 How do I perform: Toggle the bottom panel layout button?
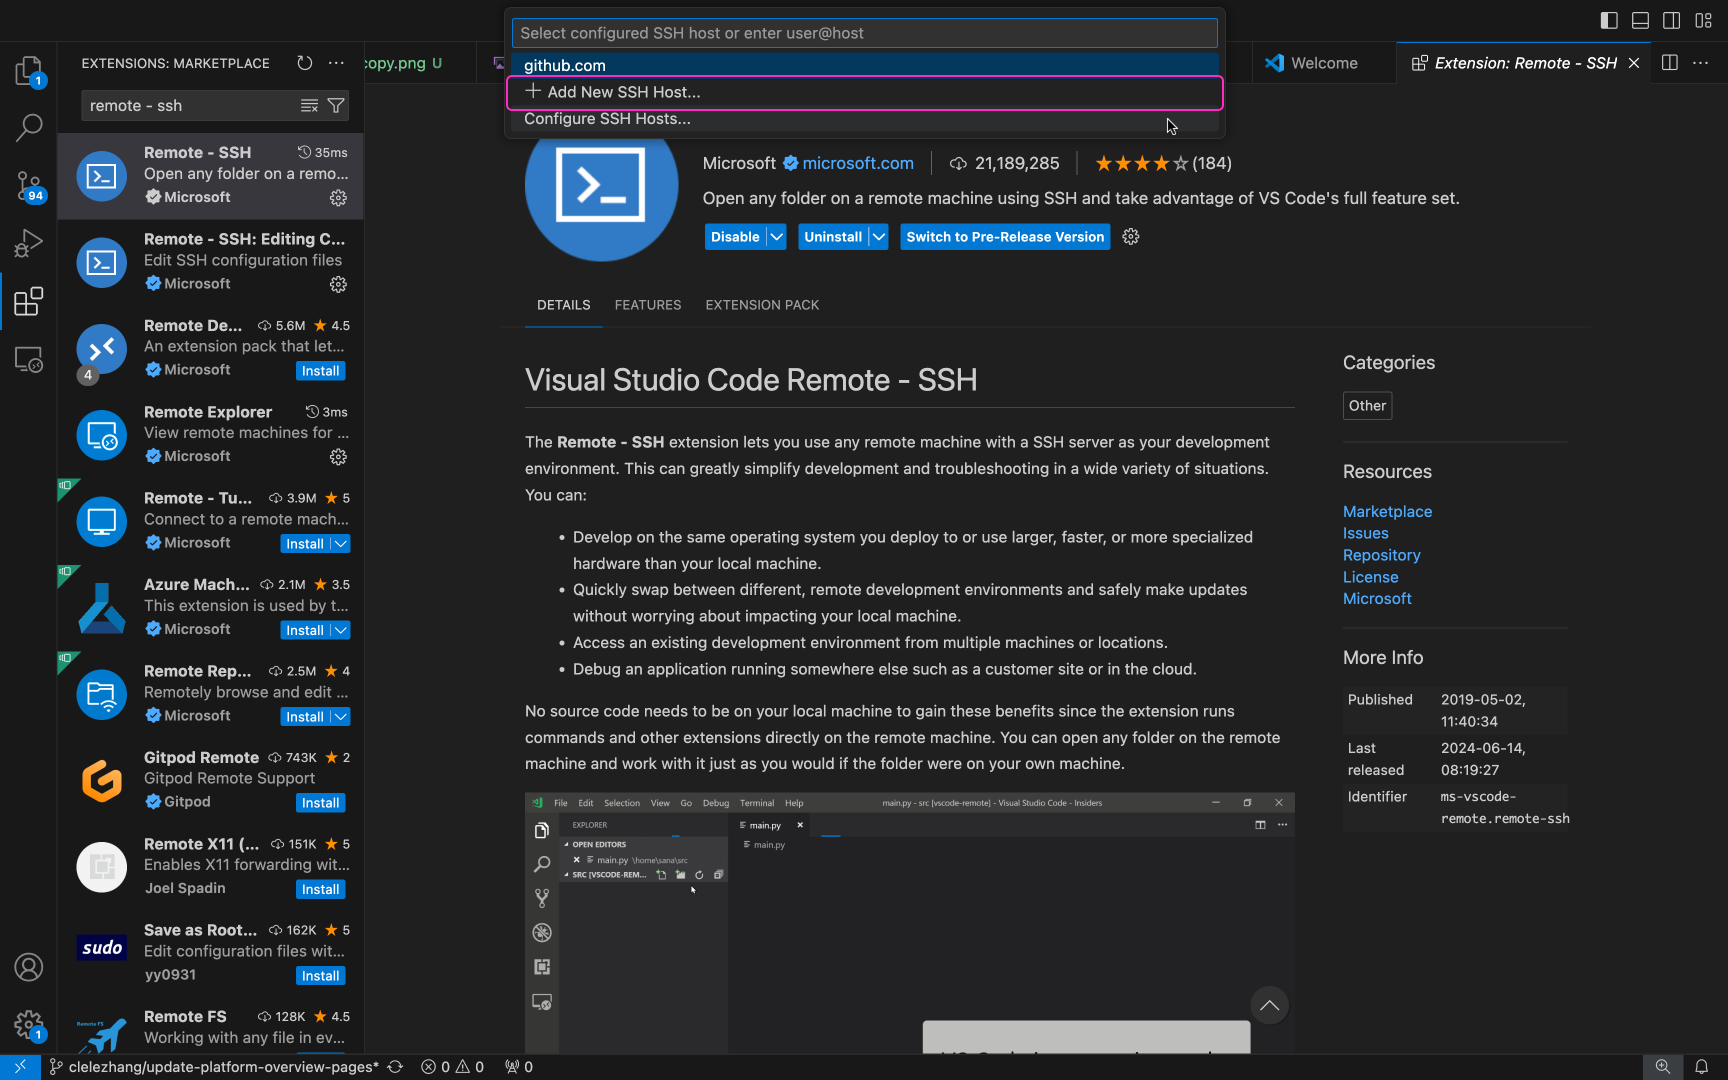pyautogui.click(x=1640, y=20)
